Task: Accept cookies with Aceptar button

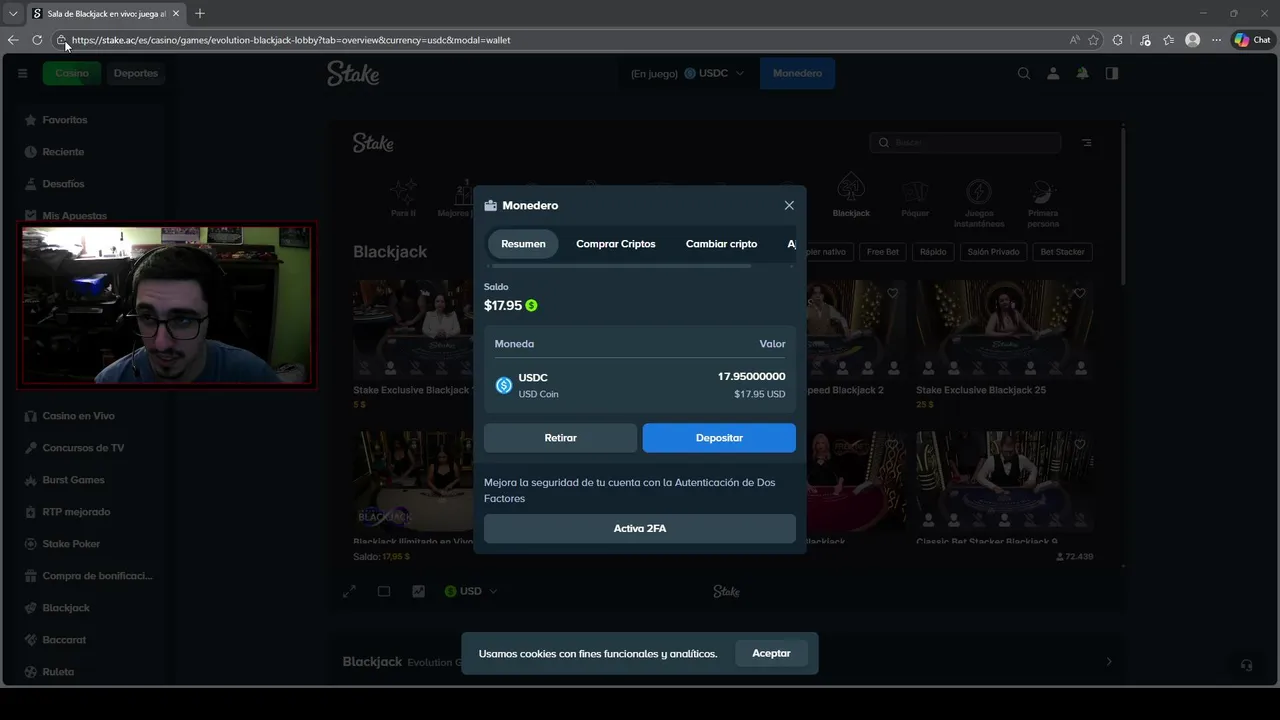Action: click(x=771, y=653)
